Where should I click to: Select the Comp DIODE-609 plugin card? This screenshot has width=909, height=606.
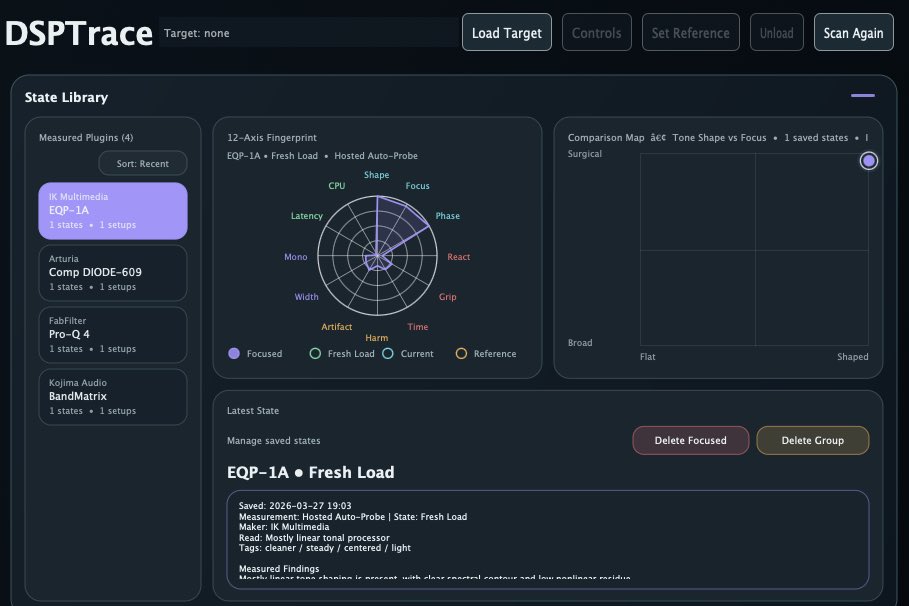(x=113, y=273)
